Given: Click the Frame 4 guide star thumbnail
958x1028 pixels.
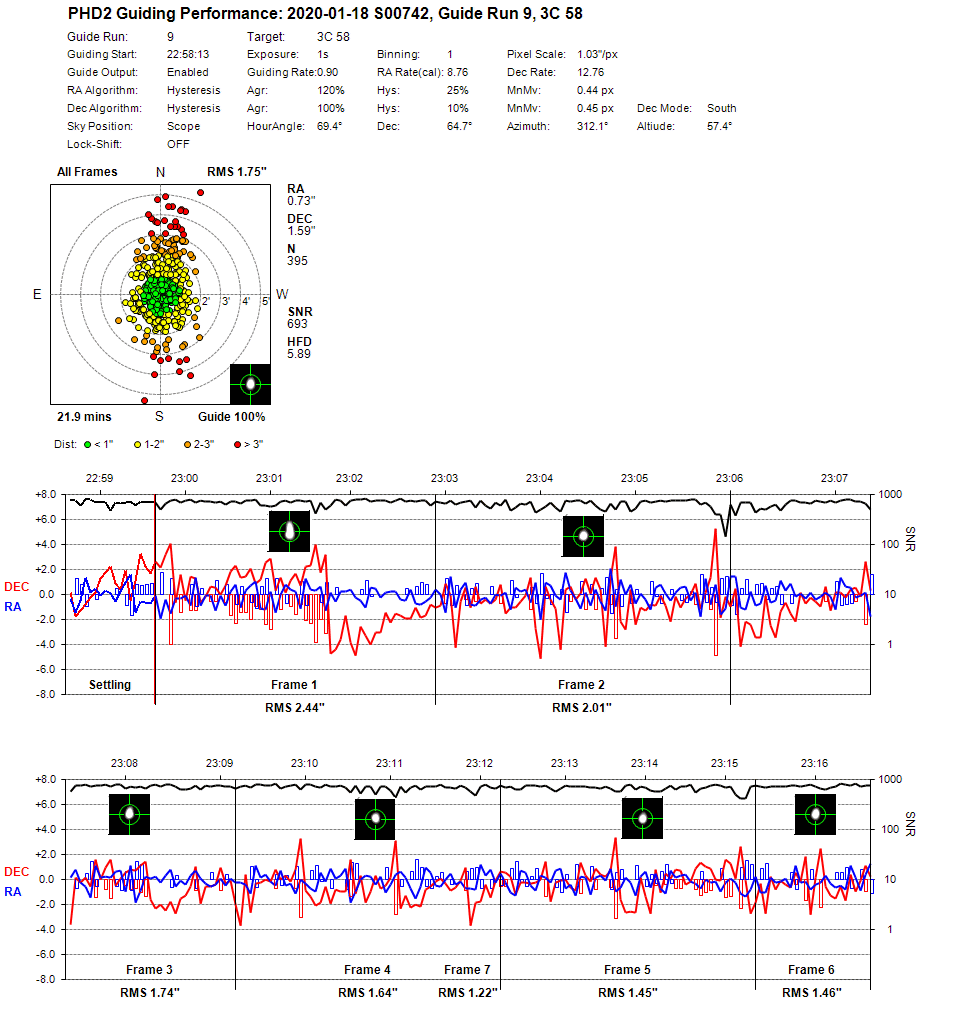Looking at the screenshot, I should [375, 819].
